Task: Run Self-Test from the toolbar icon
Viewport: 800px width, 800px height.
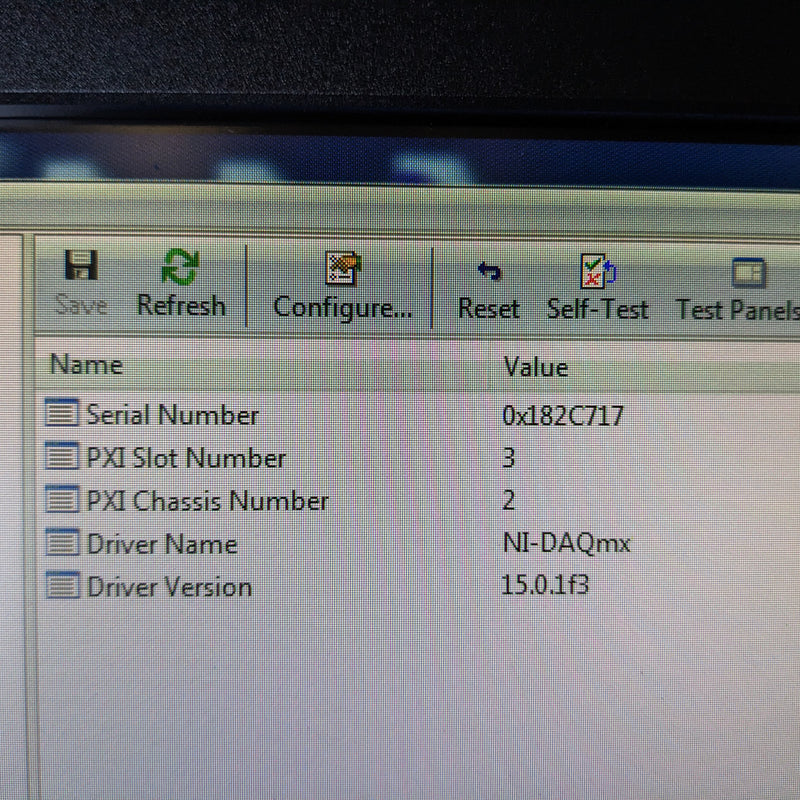Action: click(x=598, y=272)
